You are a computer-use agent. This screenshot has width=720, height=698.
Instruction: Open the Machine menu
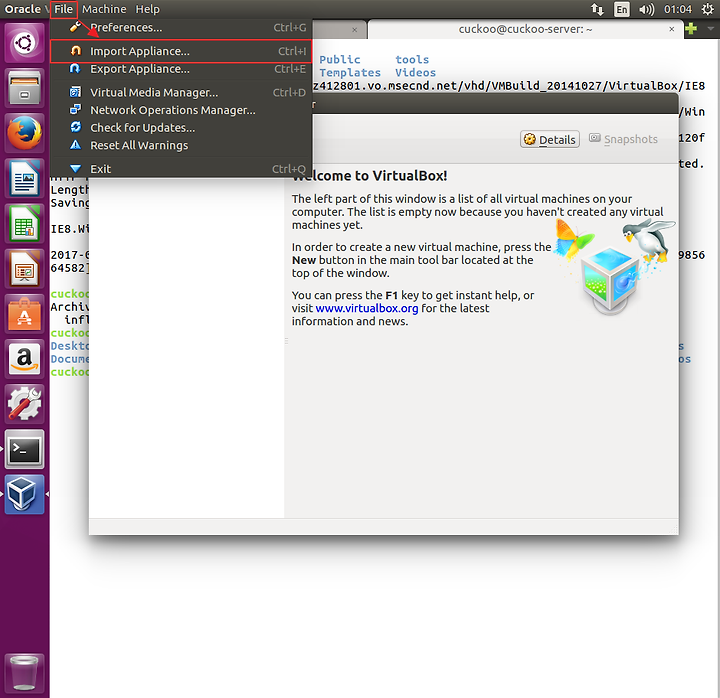point(104,9)
